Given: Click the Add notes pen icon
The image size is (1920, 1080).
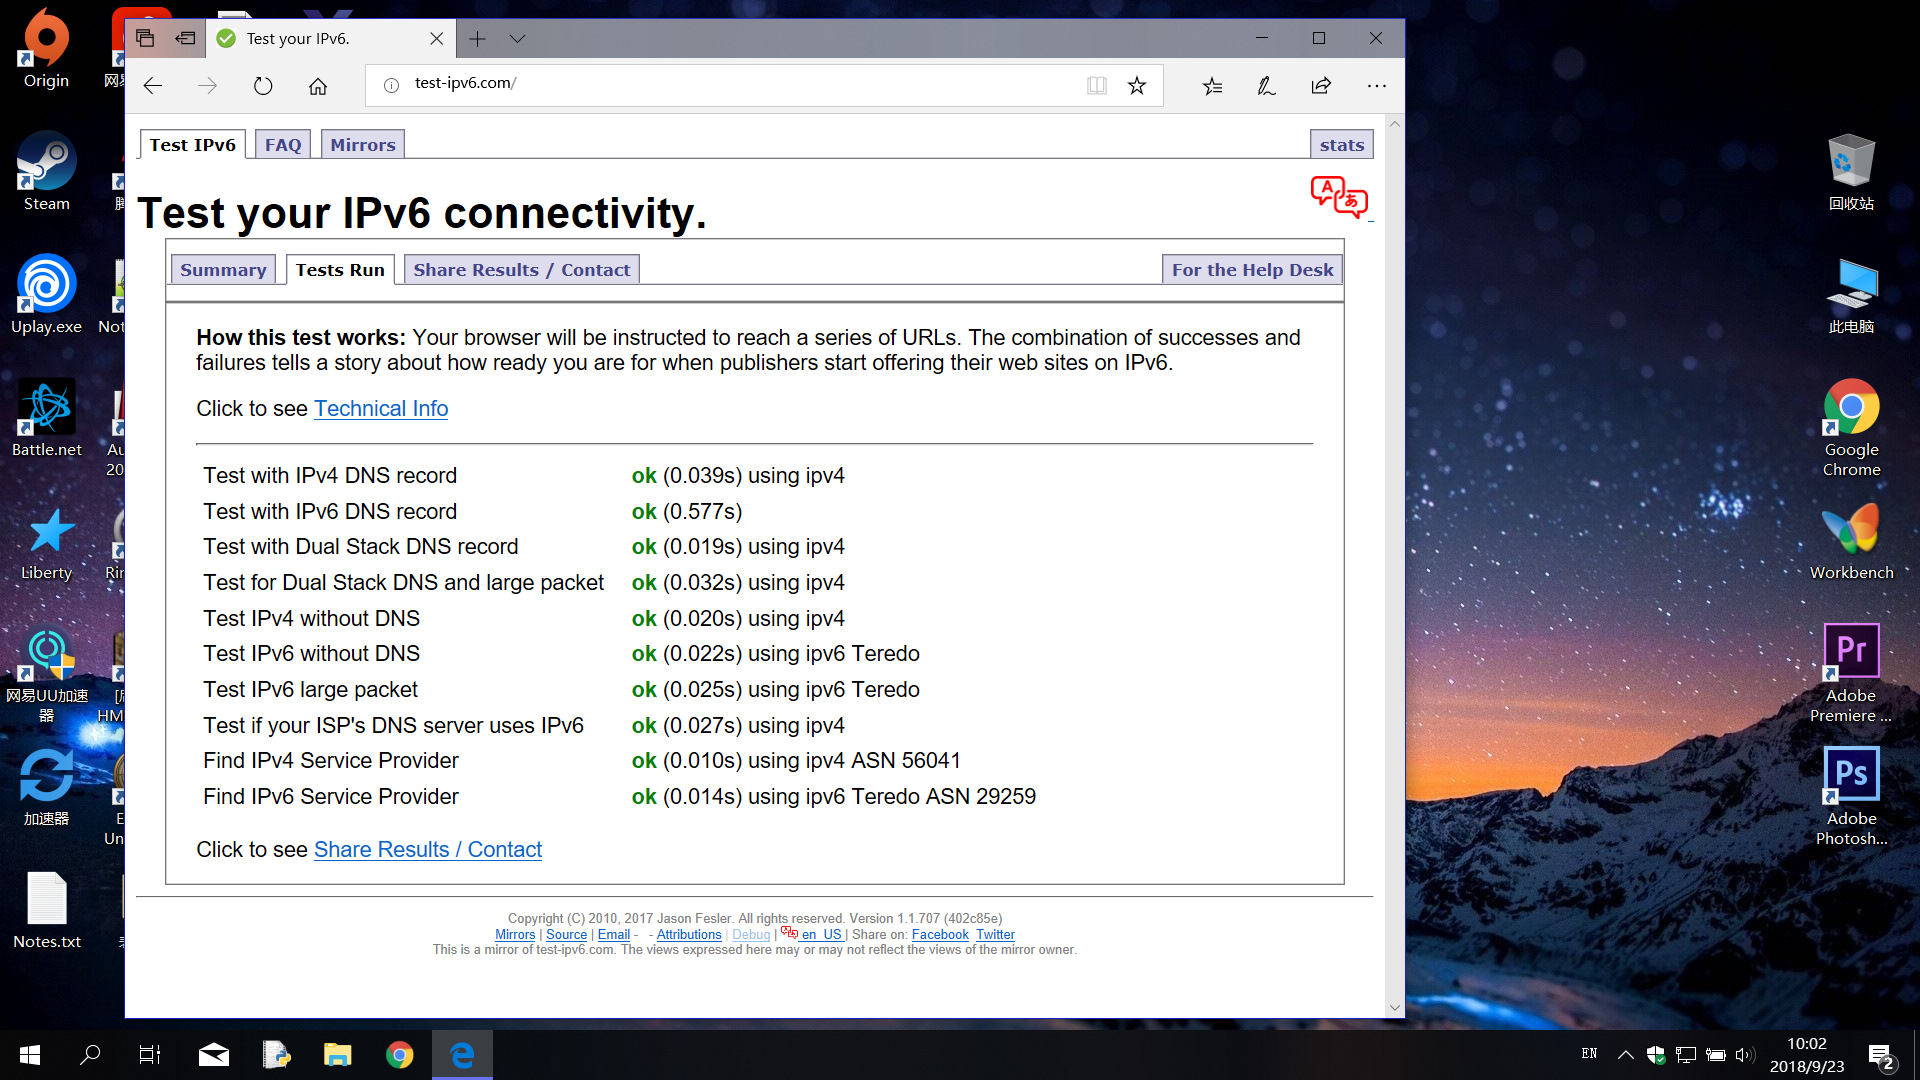Looking at the screenshot, I should 1266,86.
